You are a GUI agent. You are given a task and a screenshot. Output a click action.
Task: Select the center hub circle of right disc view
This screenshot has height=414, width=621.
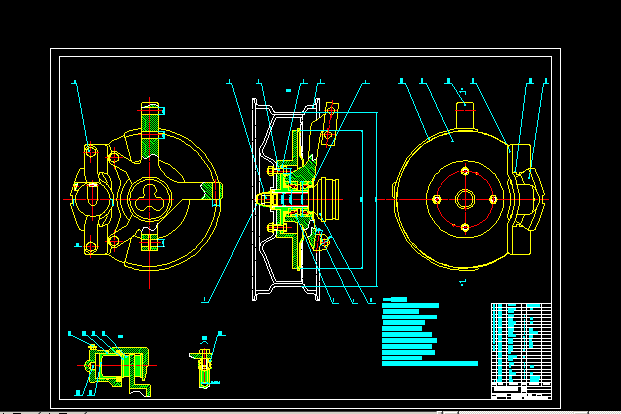tap(465, 199)
